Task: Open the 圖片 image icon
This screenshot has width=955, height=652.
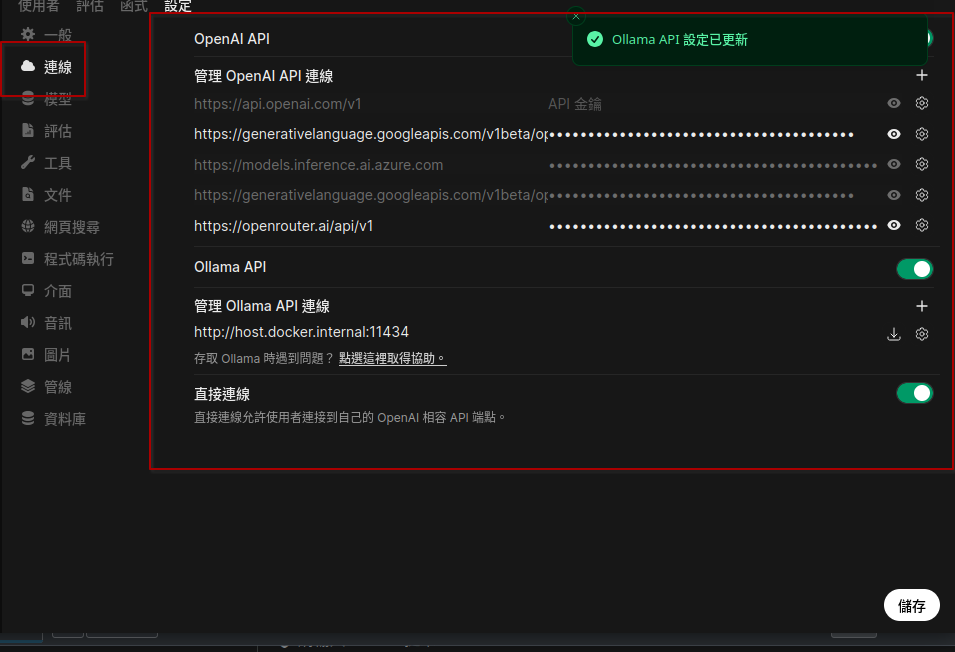Action: [28, 354]
